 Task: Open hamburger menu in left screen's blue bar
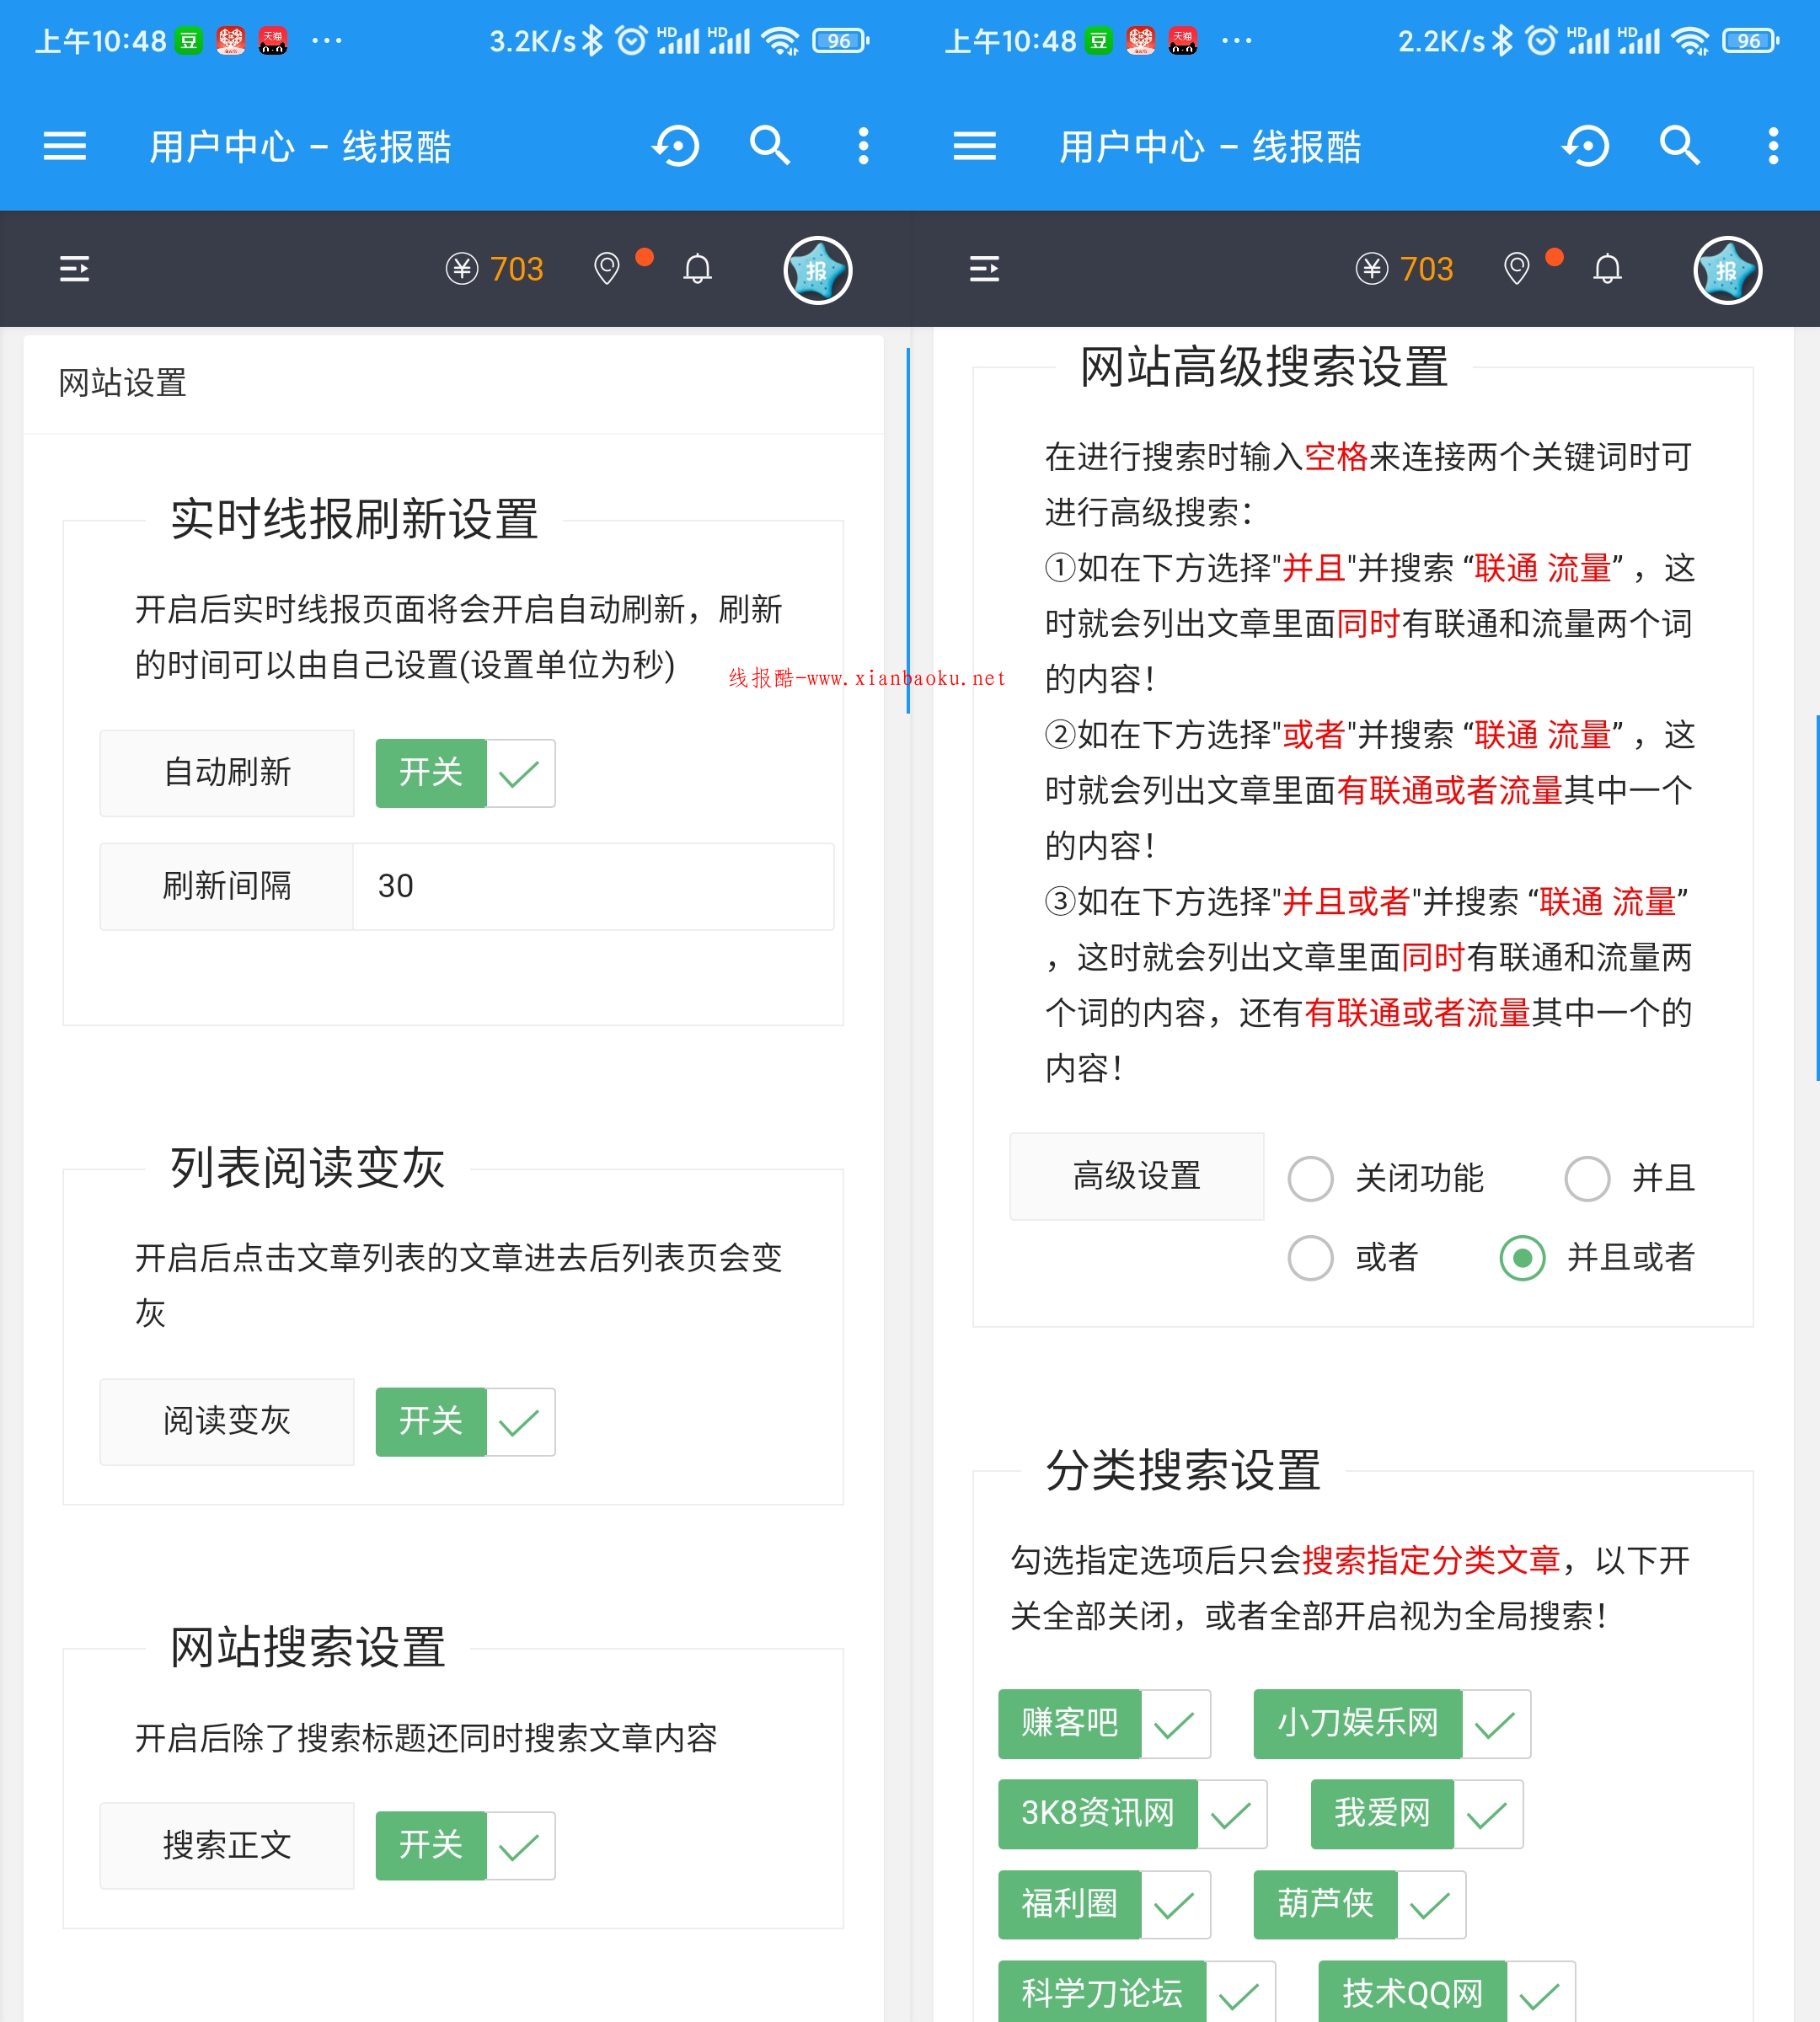click(65, 147)
